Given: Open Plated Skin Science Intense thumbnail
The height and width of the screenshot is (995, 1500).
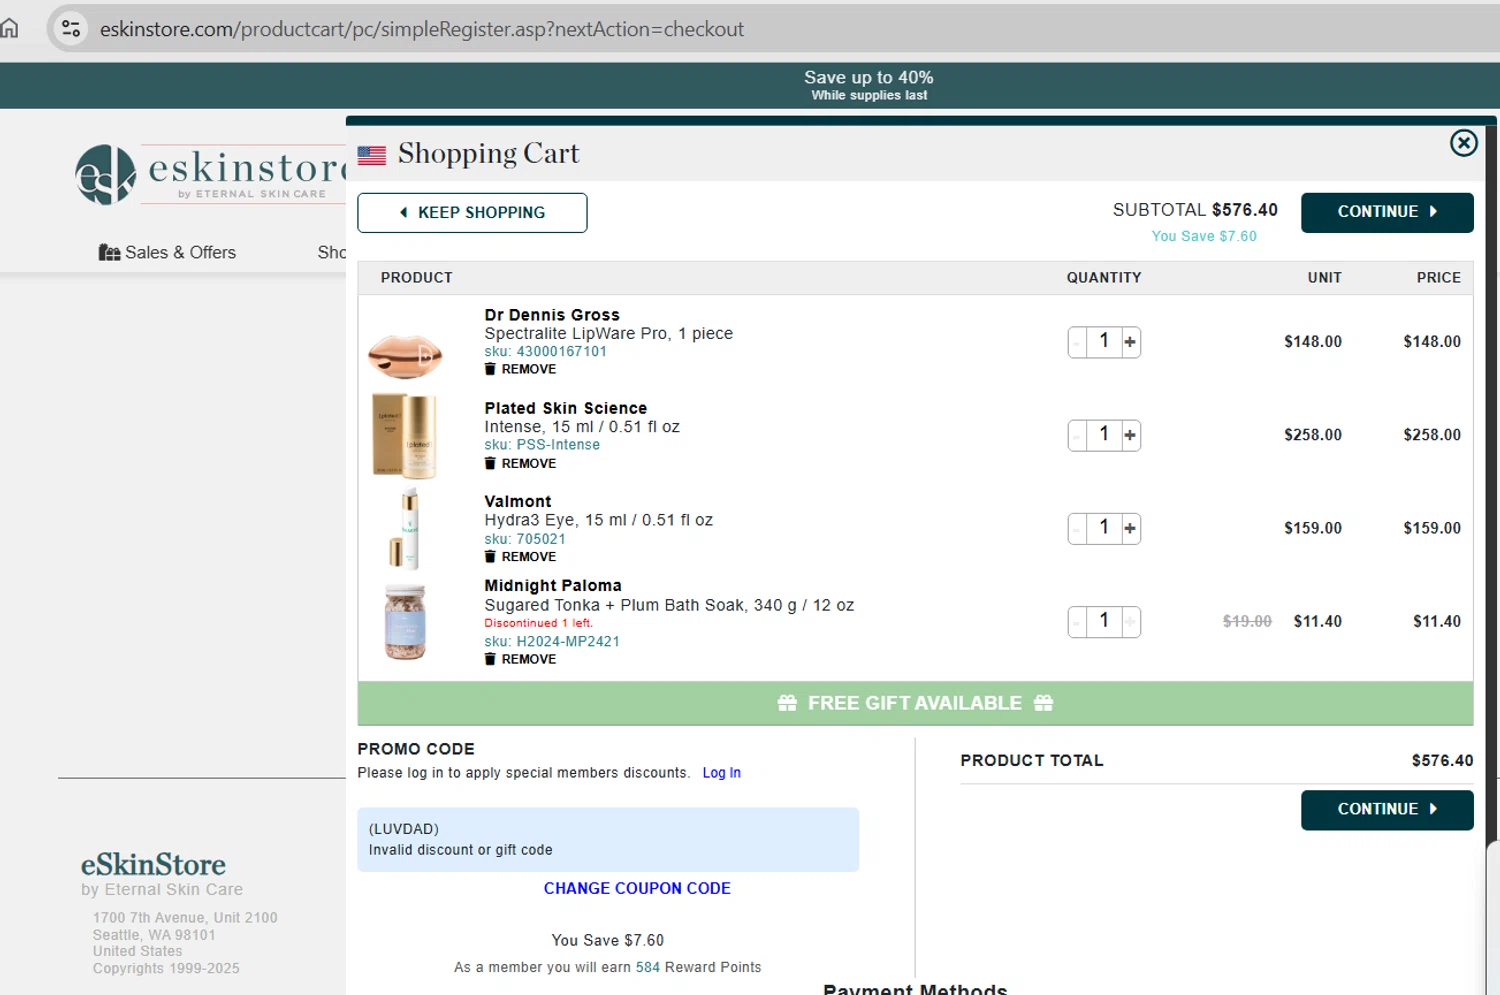Looking at the screenshot, I should [405, 436].
